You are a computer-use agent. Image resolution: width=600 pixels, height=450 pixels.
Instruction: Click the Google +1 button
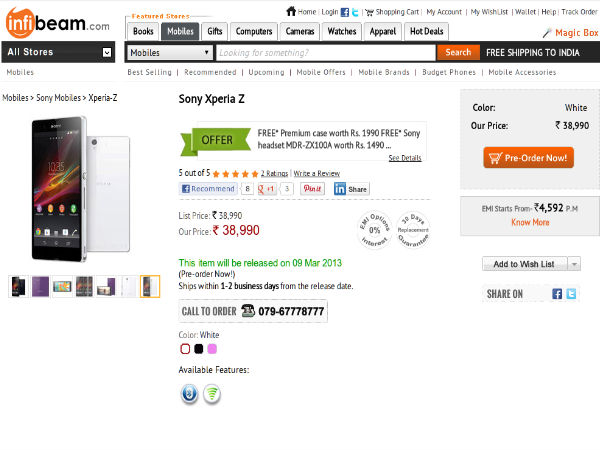pyautogui.click(x=268, y=188)
